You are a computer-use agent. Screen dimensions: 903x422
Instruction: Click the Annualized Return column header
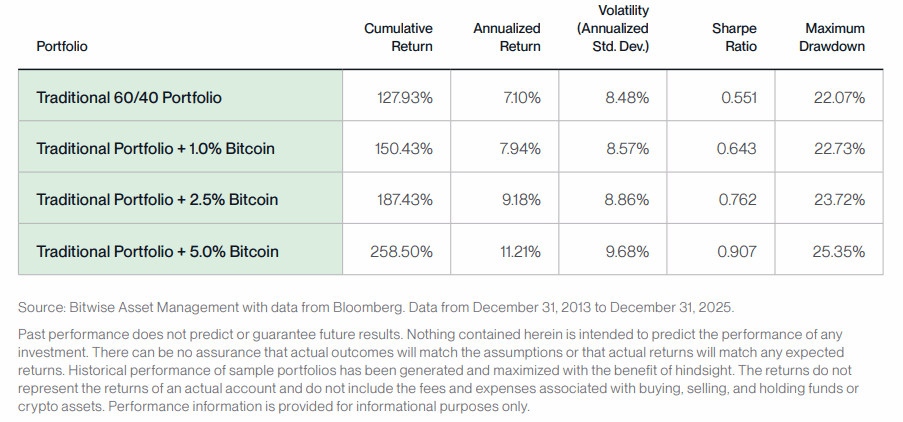[x=506, y=38]
